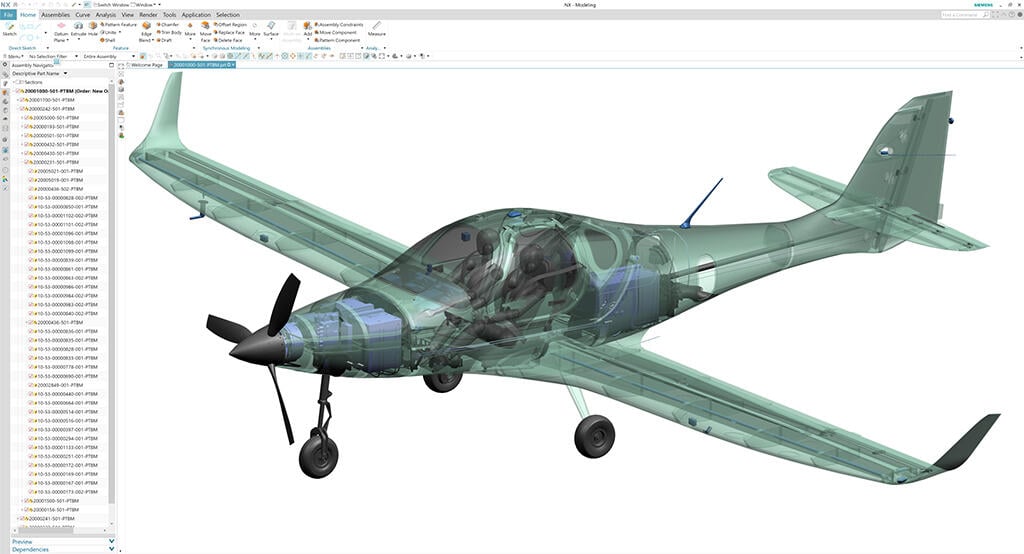Click the Find a Command search field

(x=972, y=15)
